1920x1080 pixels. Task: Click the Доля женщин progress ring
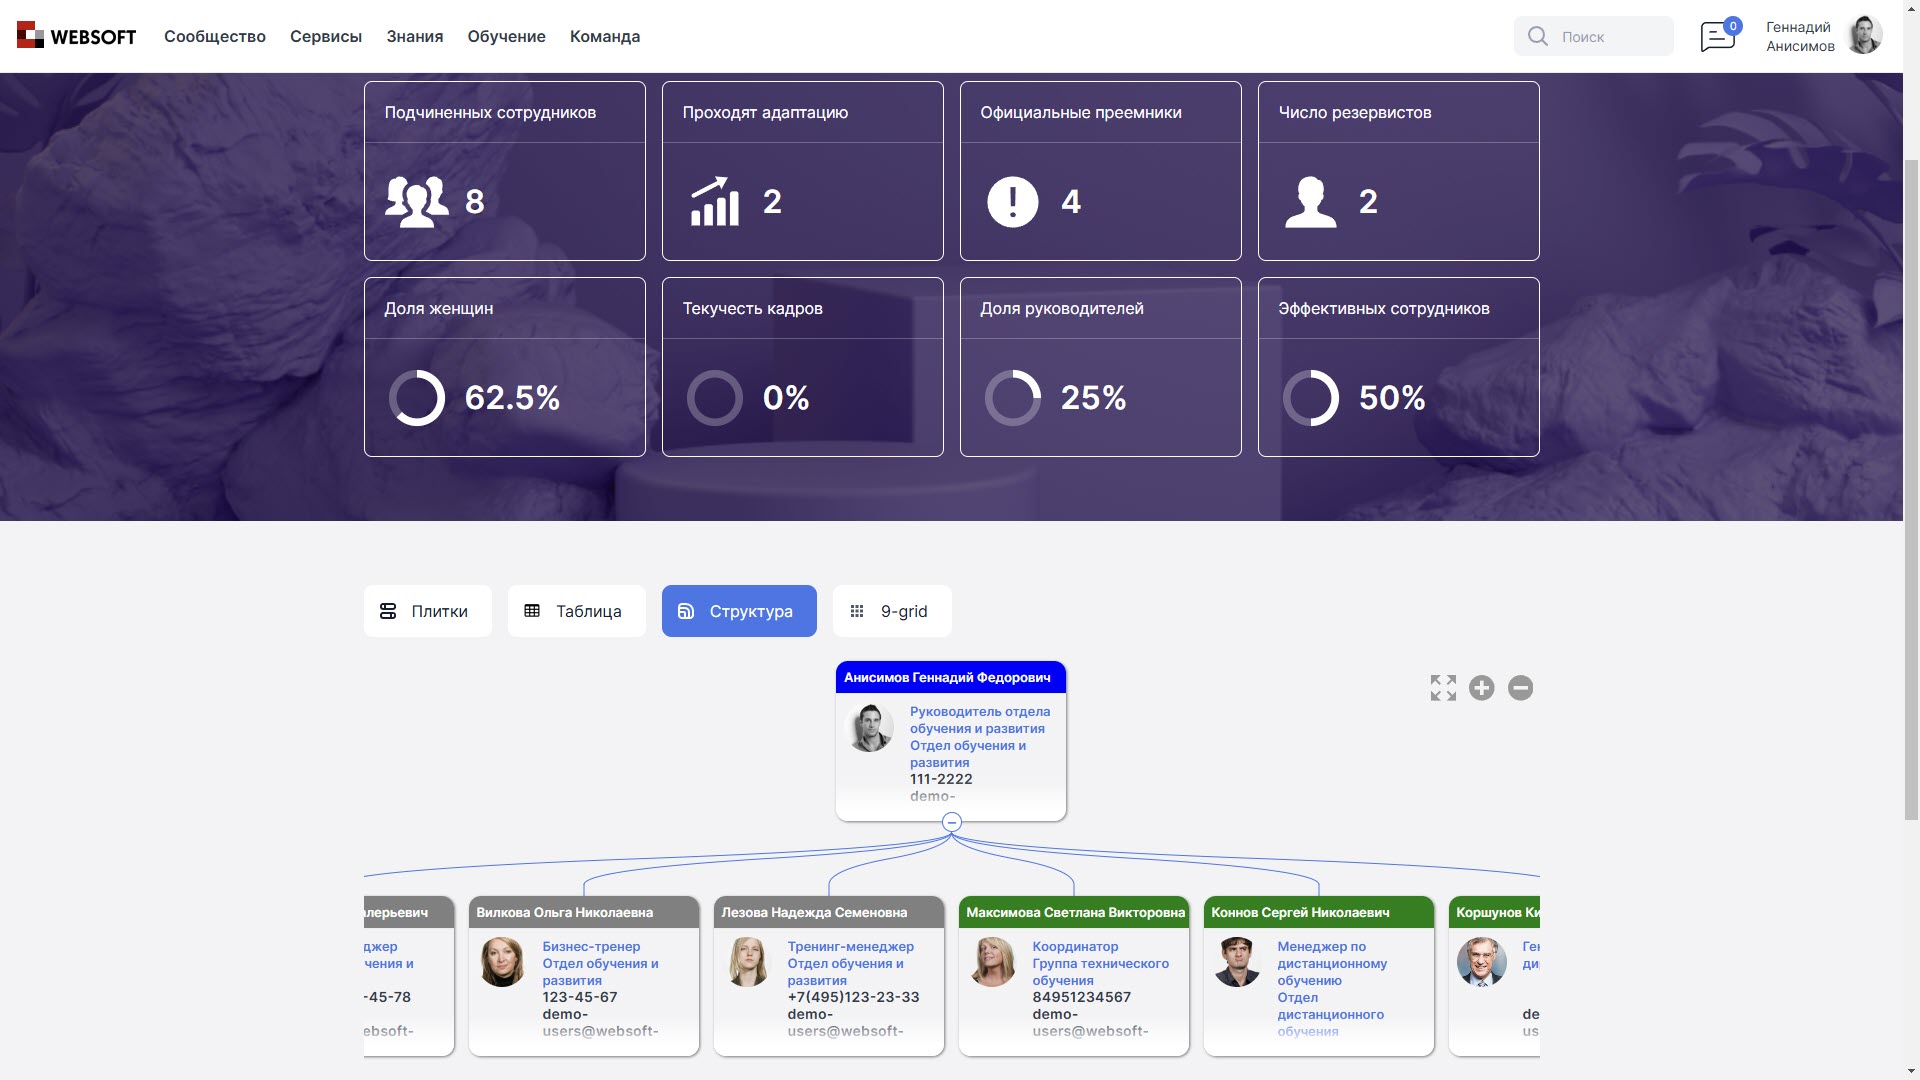[x=417, y=397]
